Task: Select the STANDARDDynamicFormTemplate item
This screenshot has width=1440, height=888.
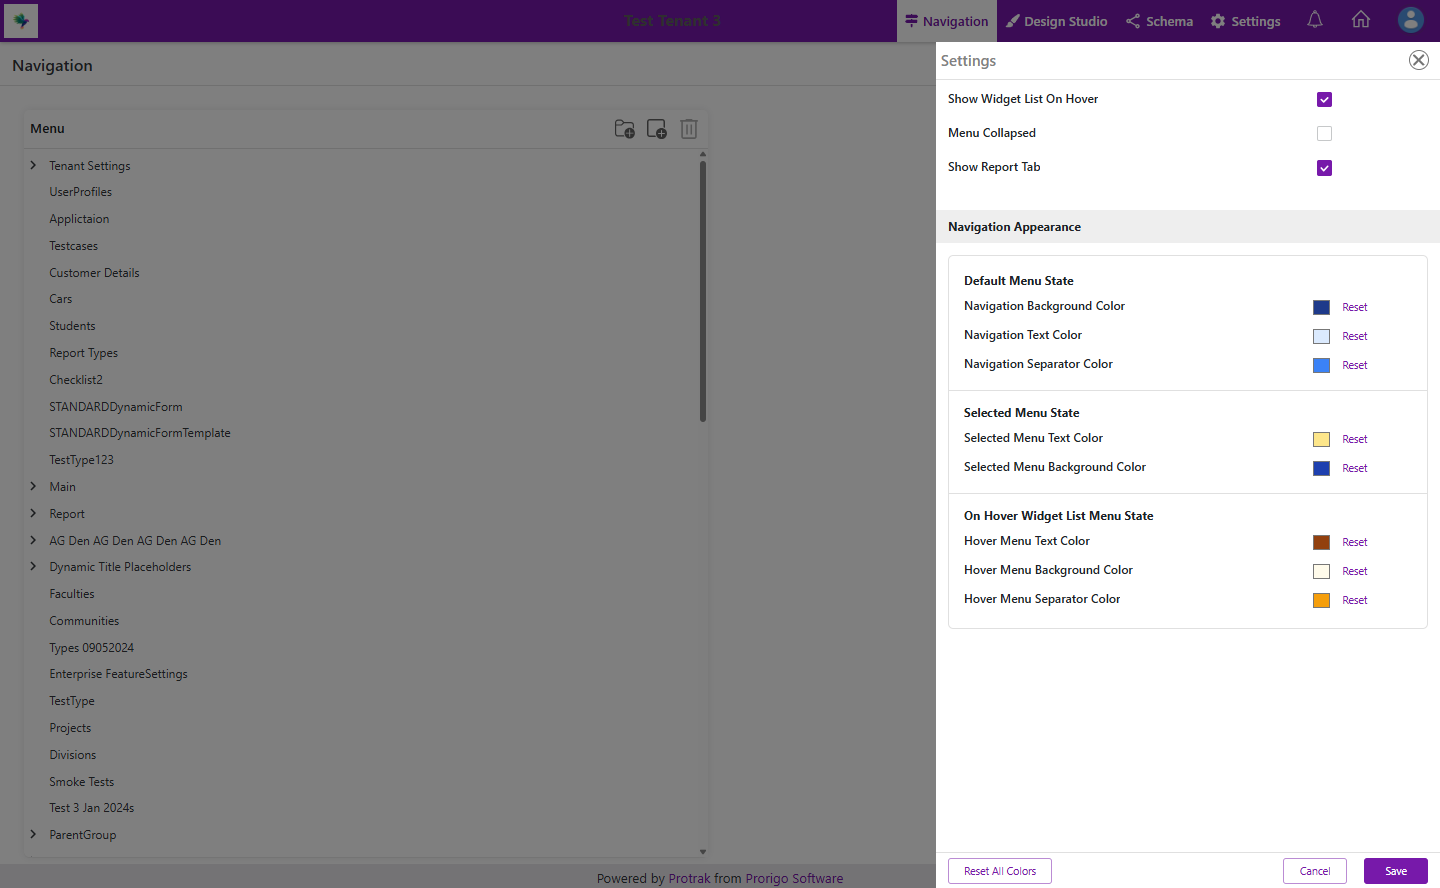Action: point(140,433)
